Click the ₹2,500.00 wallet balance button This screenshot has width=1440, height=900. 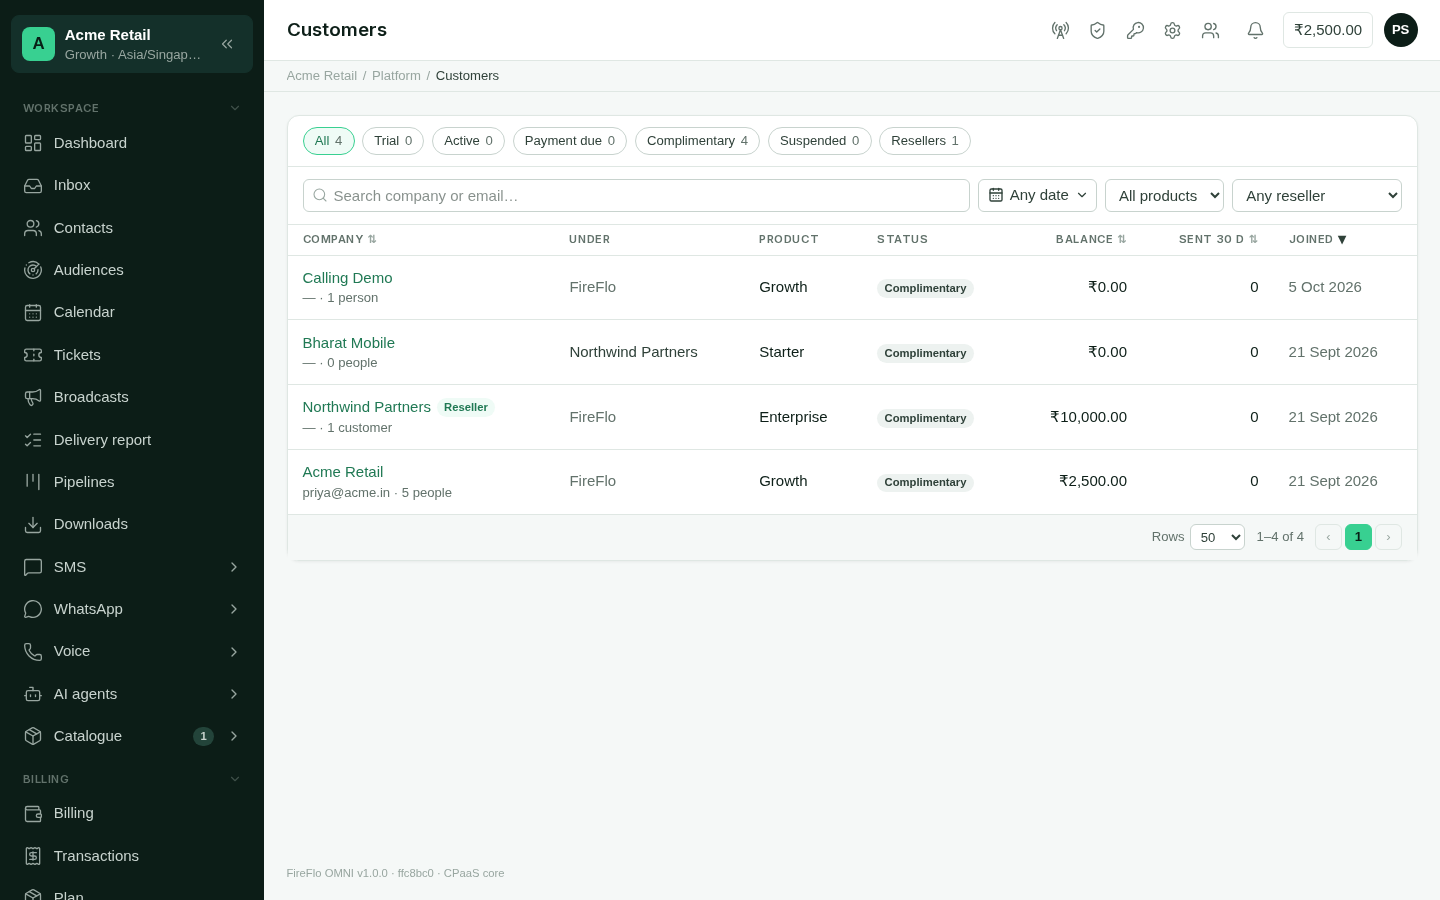coord(1328,30)
